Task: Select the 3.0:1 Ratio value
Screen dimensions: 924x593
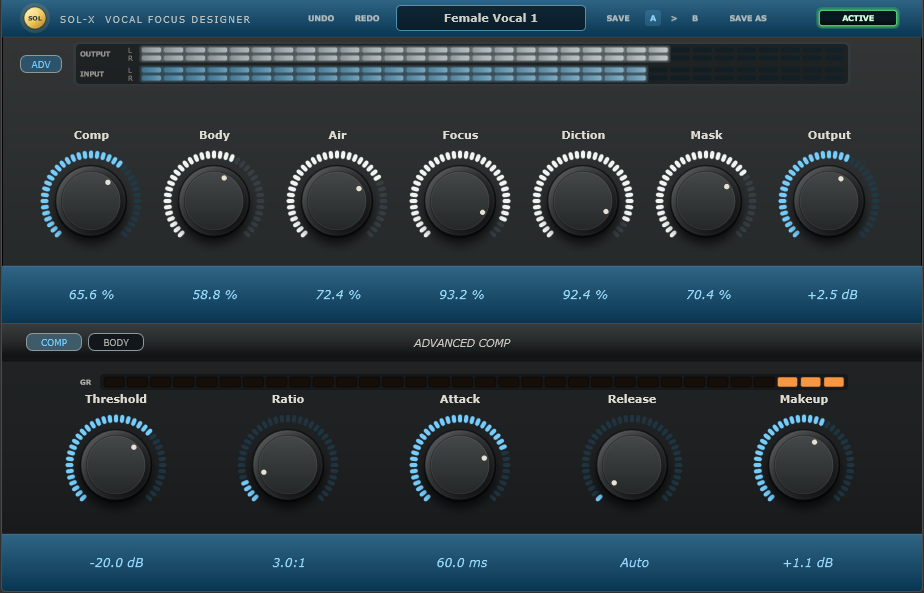Action: [x=289, y=563]
